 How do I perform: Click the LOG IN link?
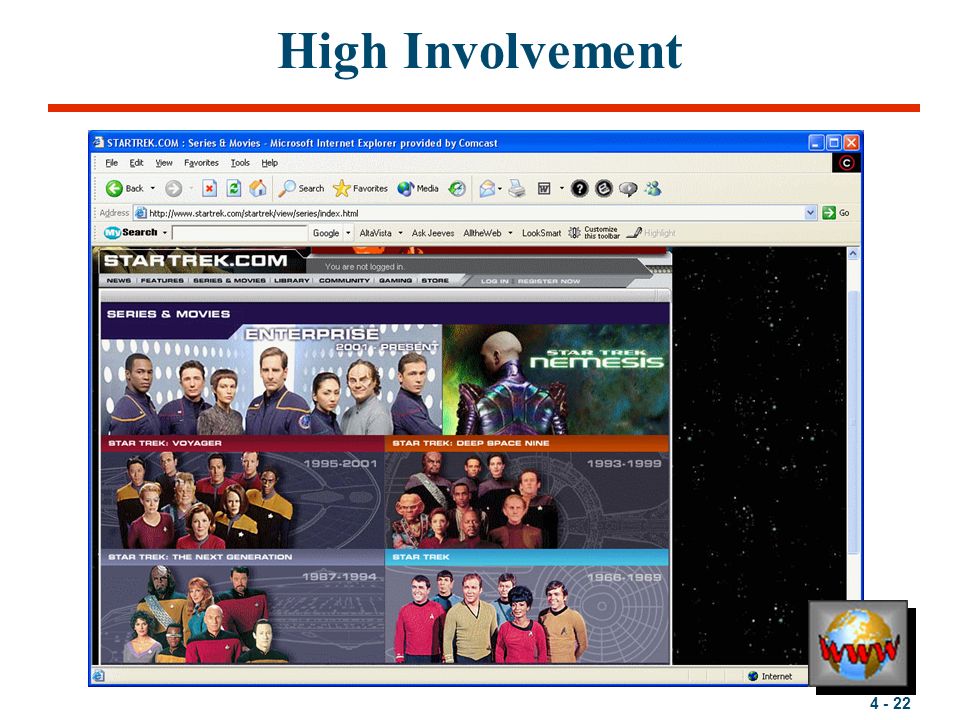pos(495,281)
